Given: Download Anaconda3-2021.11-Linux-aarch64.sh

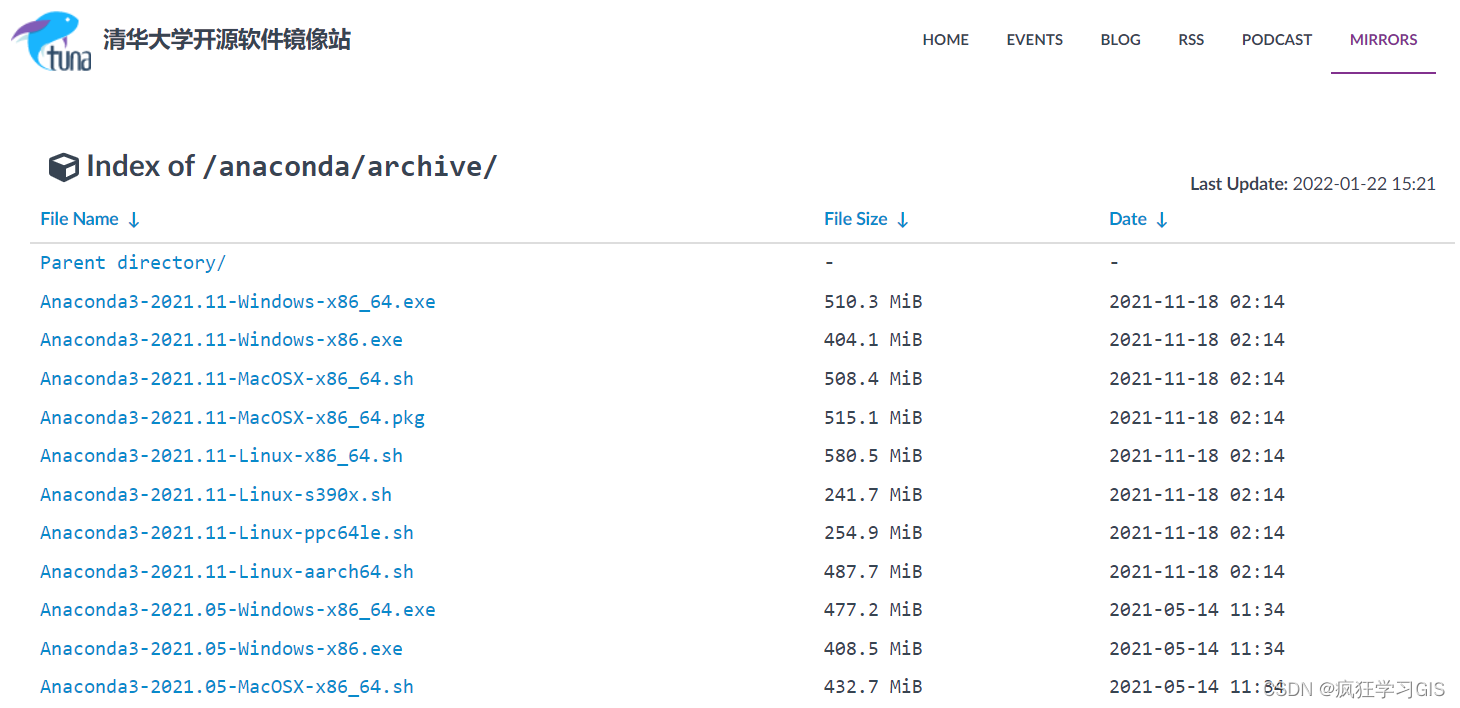Looking at the screenshot, I should tap(227, 571).
